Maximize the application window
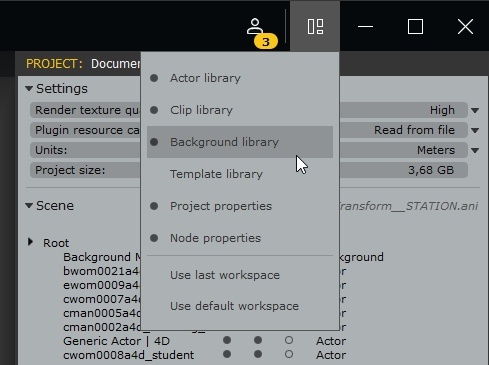This screenshot has height=365, width=489. click(x=415, y=26)
